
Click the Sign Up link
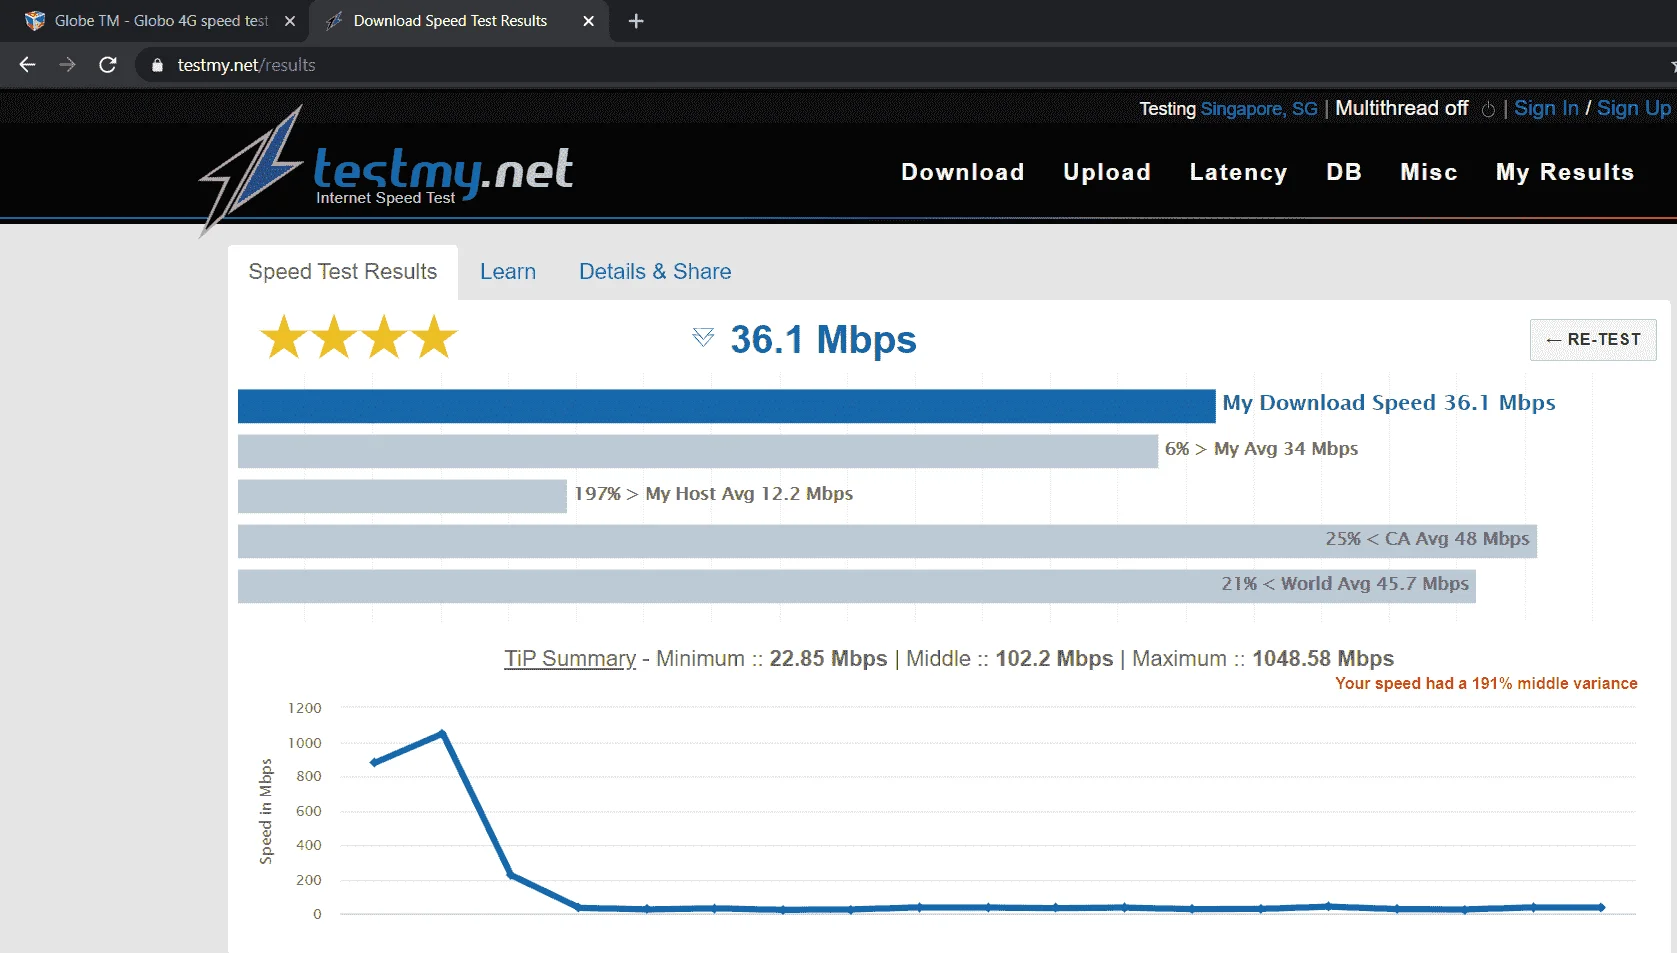1634,108
